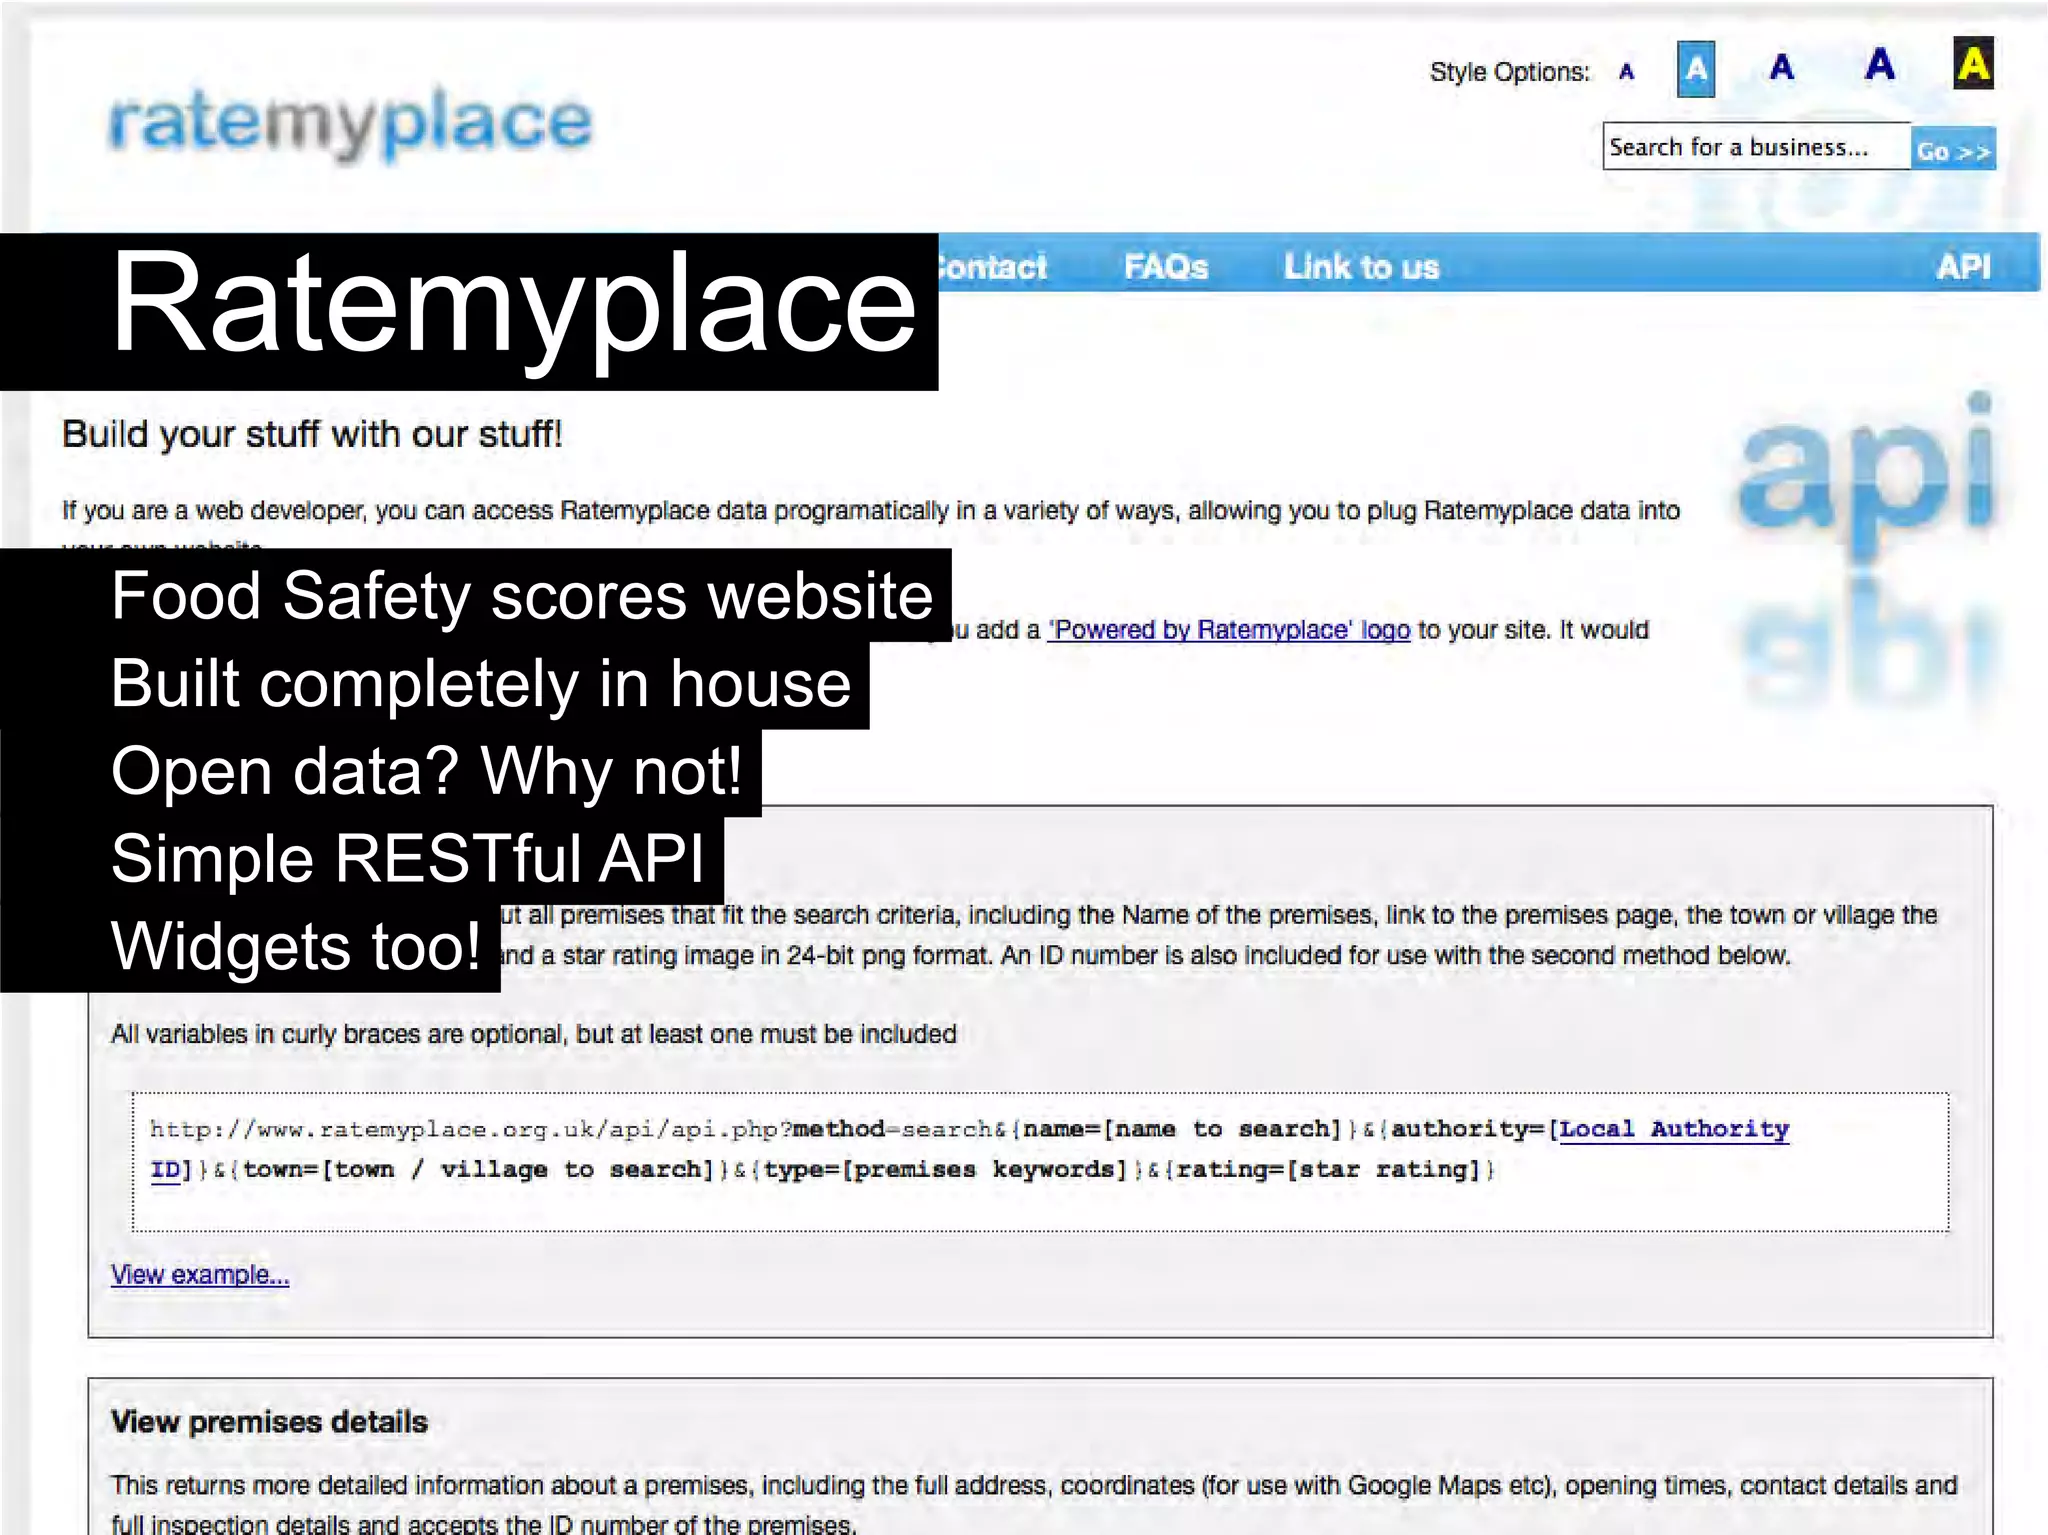Select the smallest text size style option

click(1626, 72)
